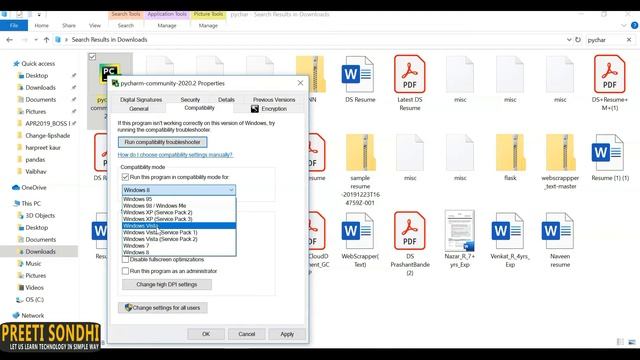Open the DS+Resume+M+(1) PDF icon

pyautogui.click(x=609, y=74)
